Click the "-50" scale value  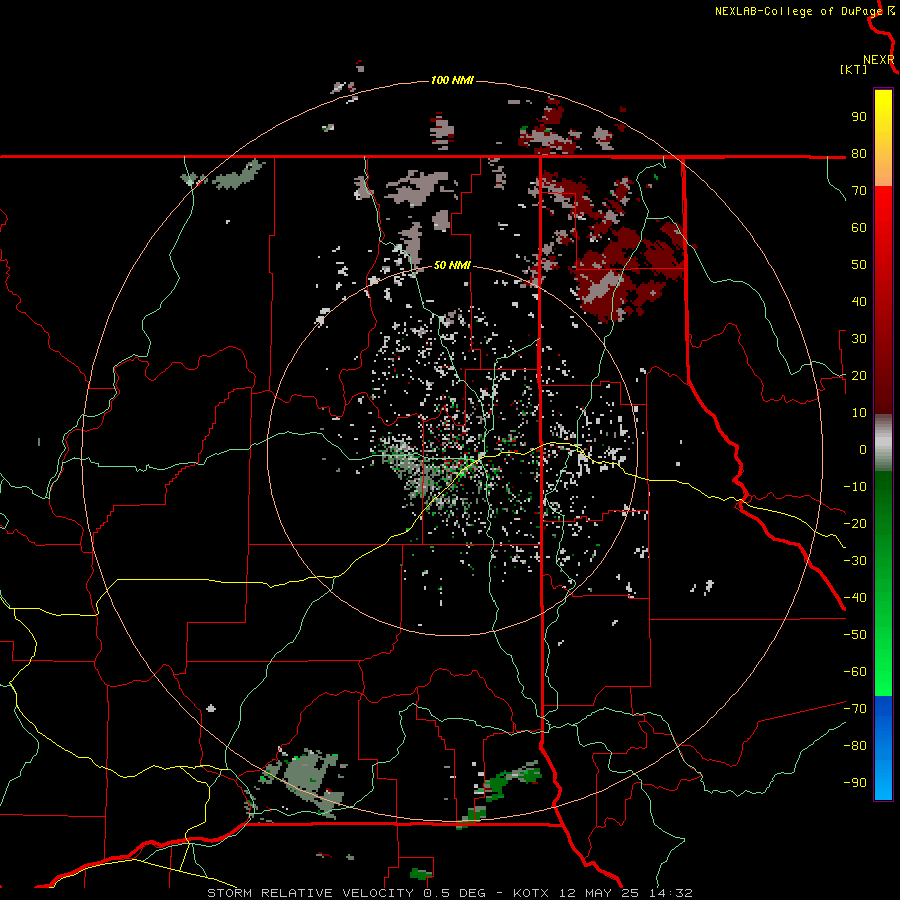pyautogui.click(x=855, y=635)
